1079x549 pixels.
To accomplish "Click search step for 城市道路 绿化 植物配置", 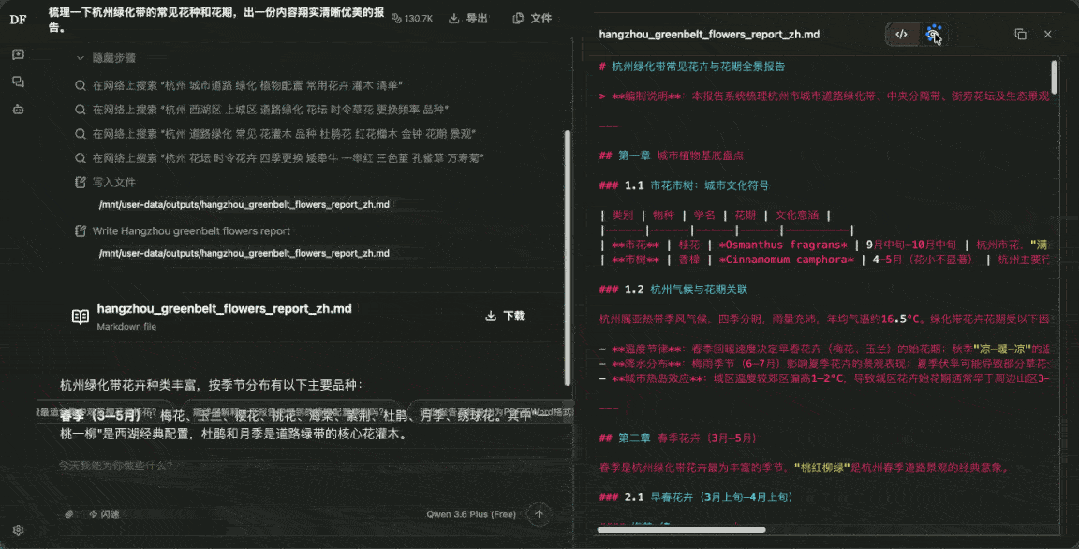I will coord(238,85).
